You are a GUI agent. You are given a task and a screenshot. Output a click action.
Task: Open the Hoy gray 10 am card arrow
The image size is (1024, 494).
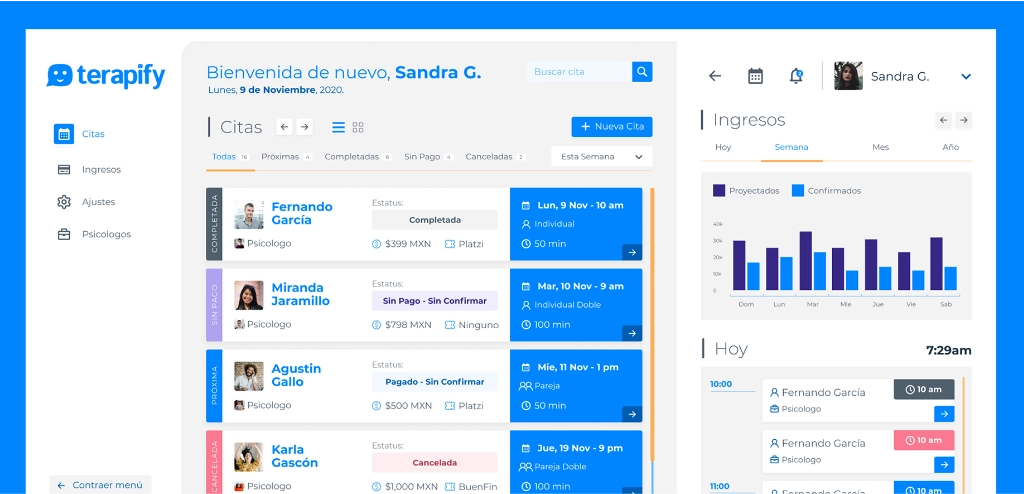tap(944, 414)
